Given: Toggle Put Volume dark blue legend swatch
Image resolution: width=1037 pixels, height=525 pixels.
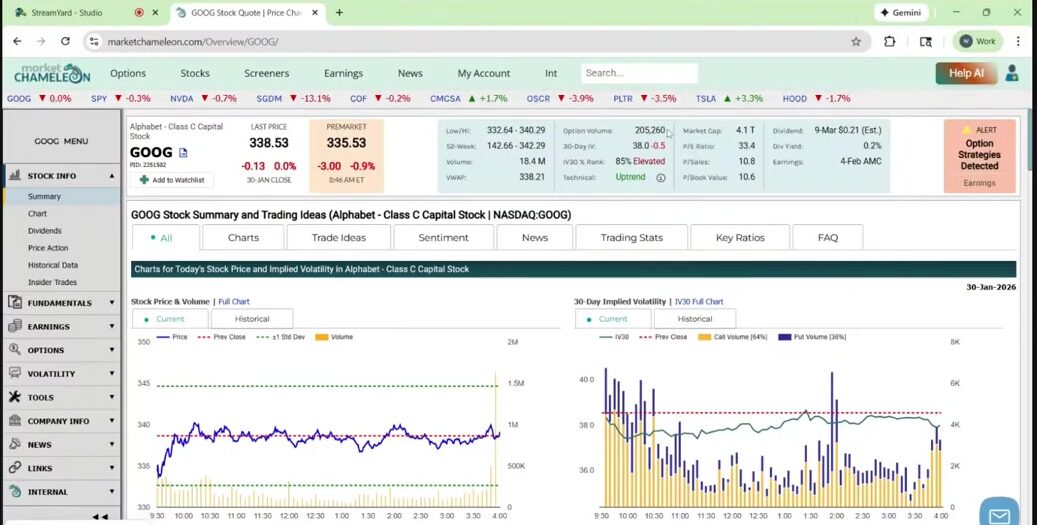Looking at the screenshot, I should 785,337.
